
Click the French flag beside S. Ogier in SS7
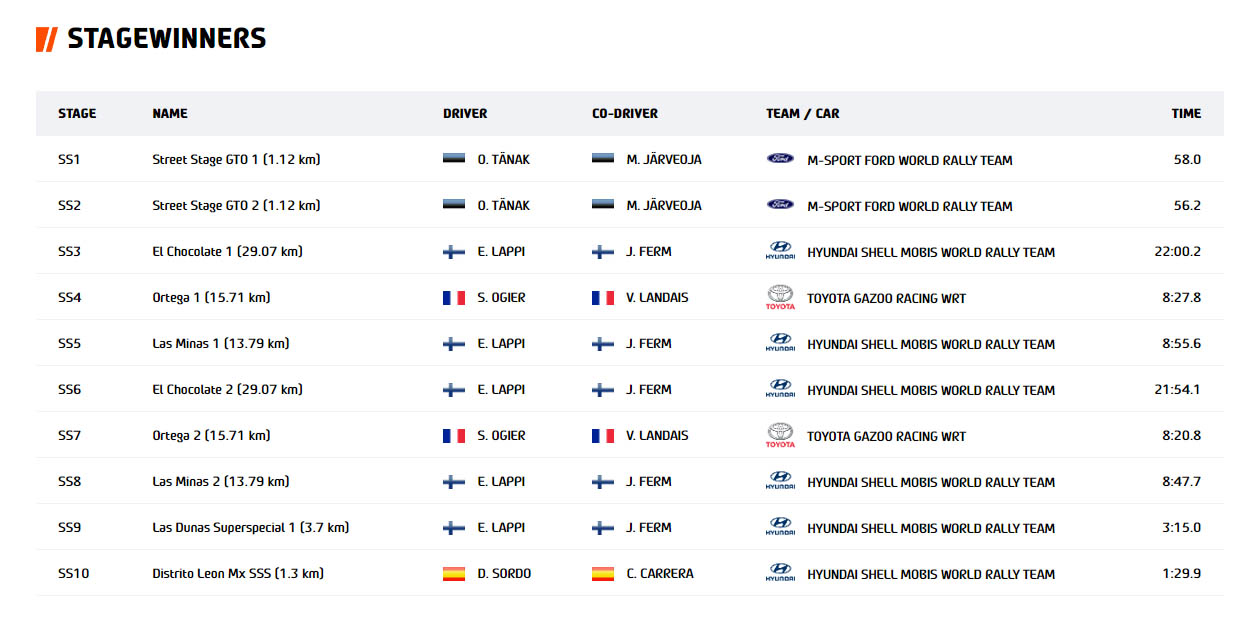coord(454,435)
